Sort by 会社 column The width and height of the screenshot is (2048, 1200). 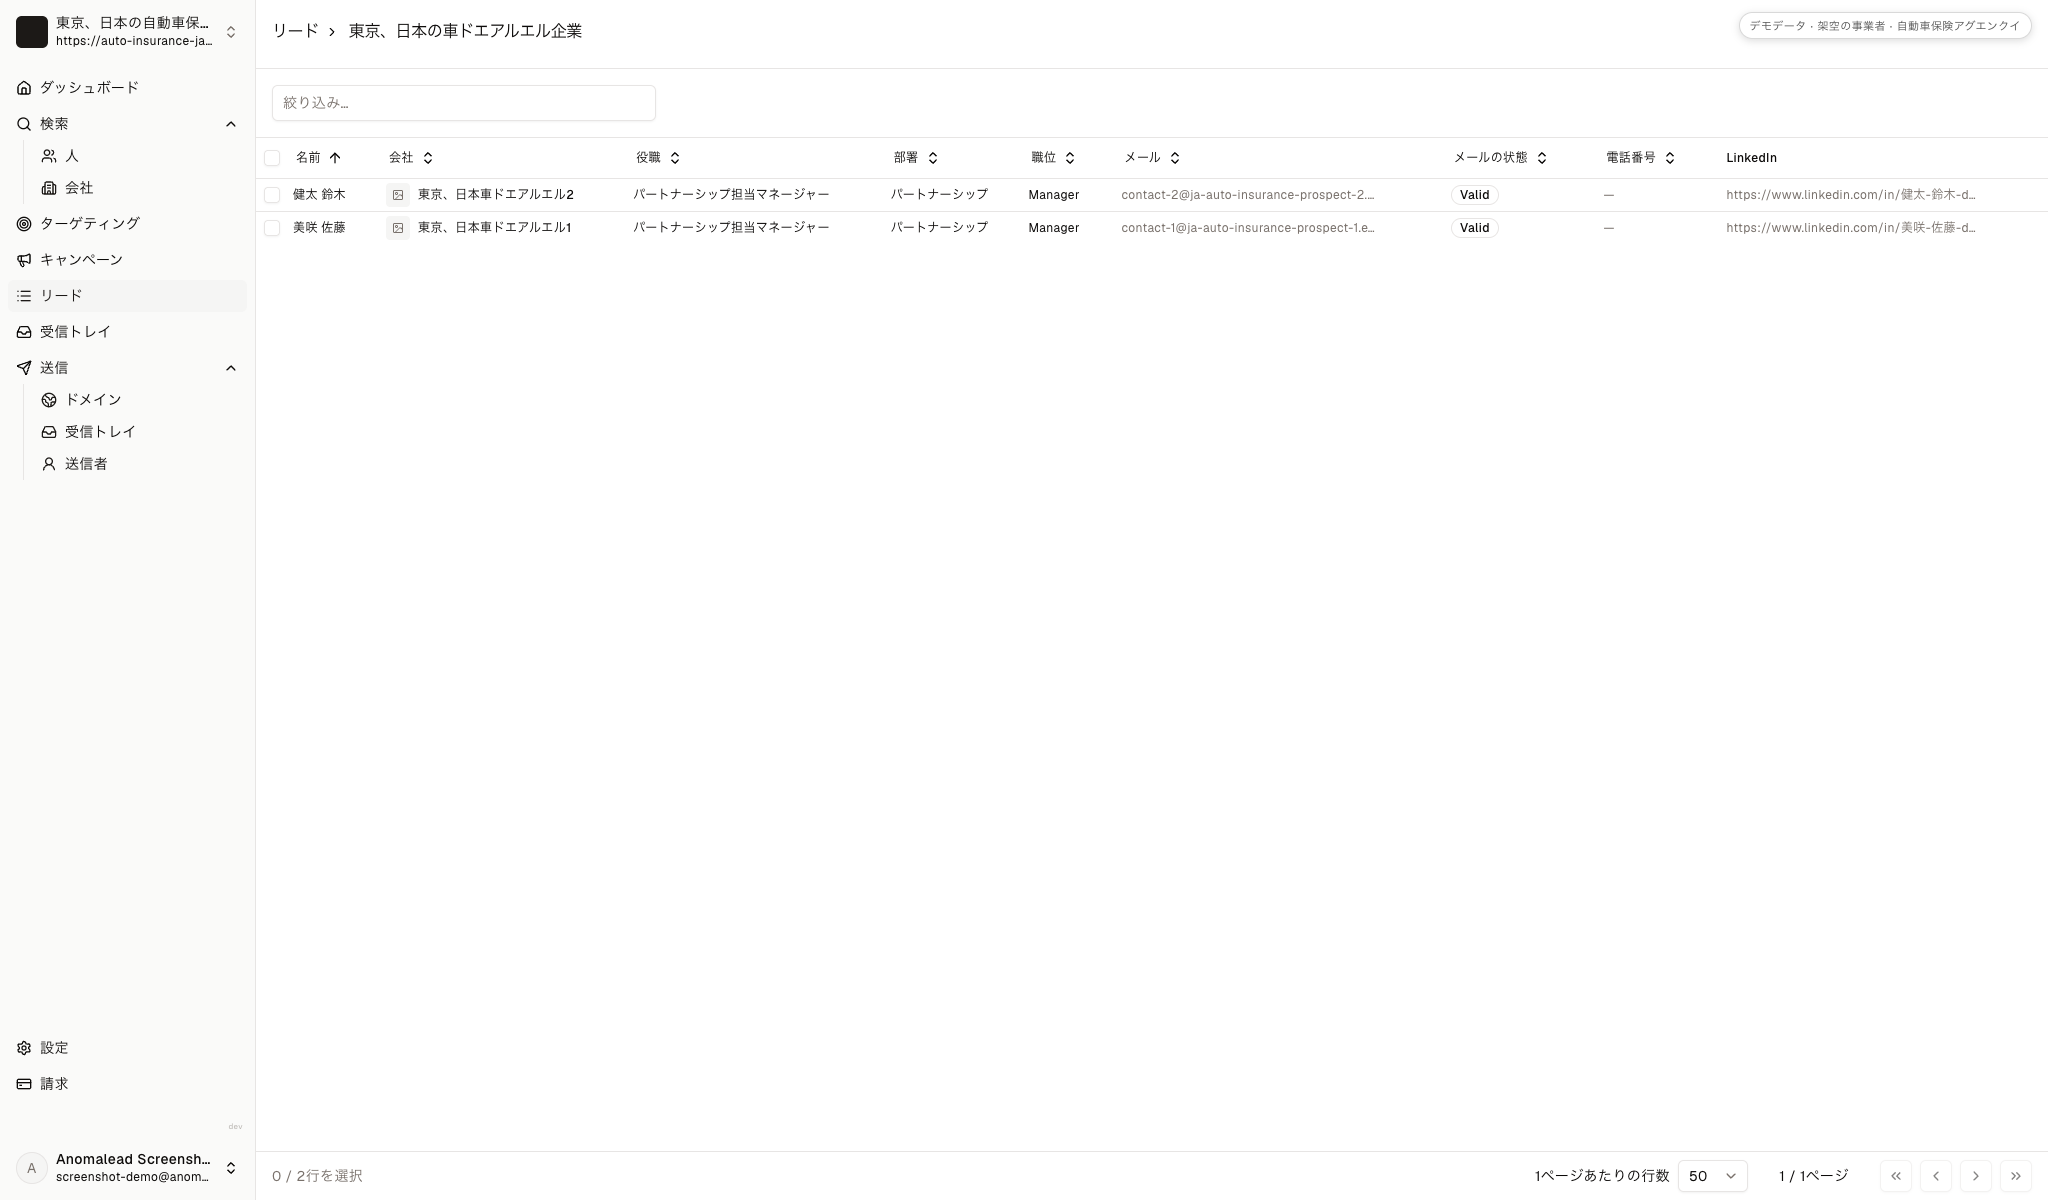pyautogui.click(x=411, y=158)
